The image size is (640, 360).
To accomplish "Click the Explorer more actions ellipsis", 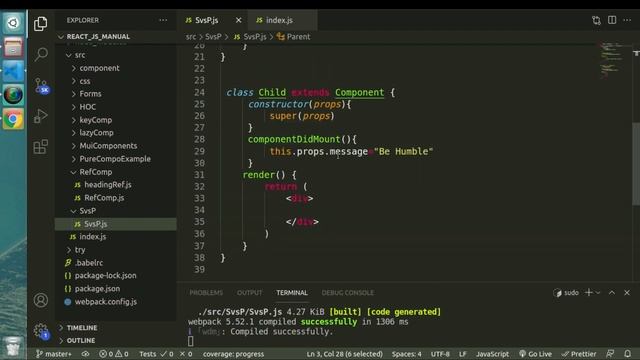I will (x=163, y=20).
